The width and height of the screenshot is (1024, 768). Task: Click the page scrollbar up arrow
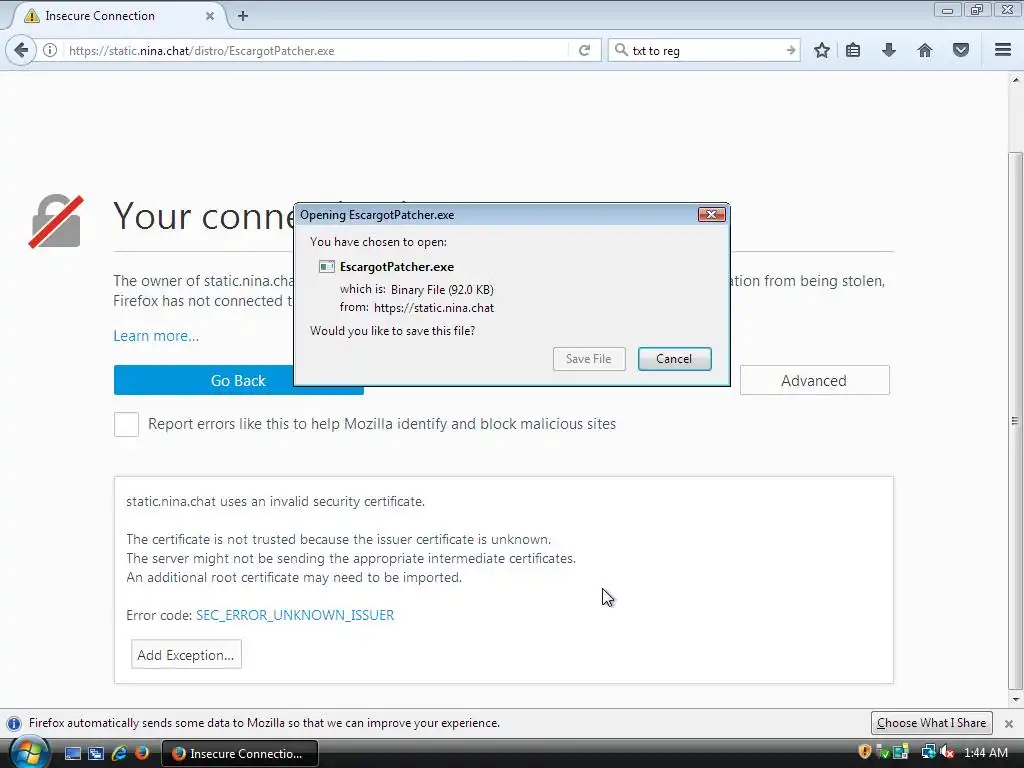(x=1015, y=80)
